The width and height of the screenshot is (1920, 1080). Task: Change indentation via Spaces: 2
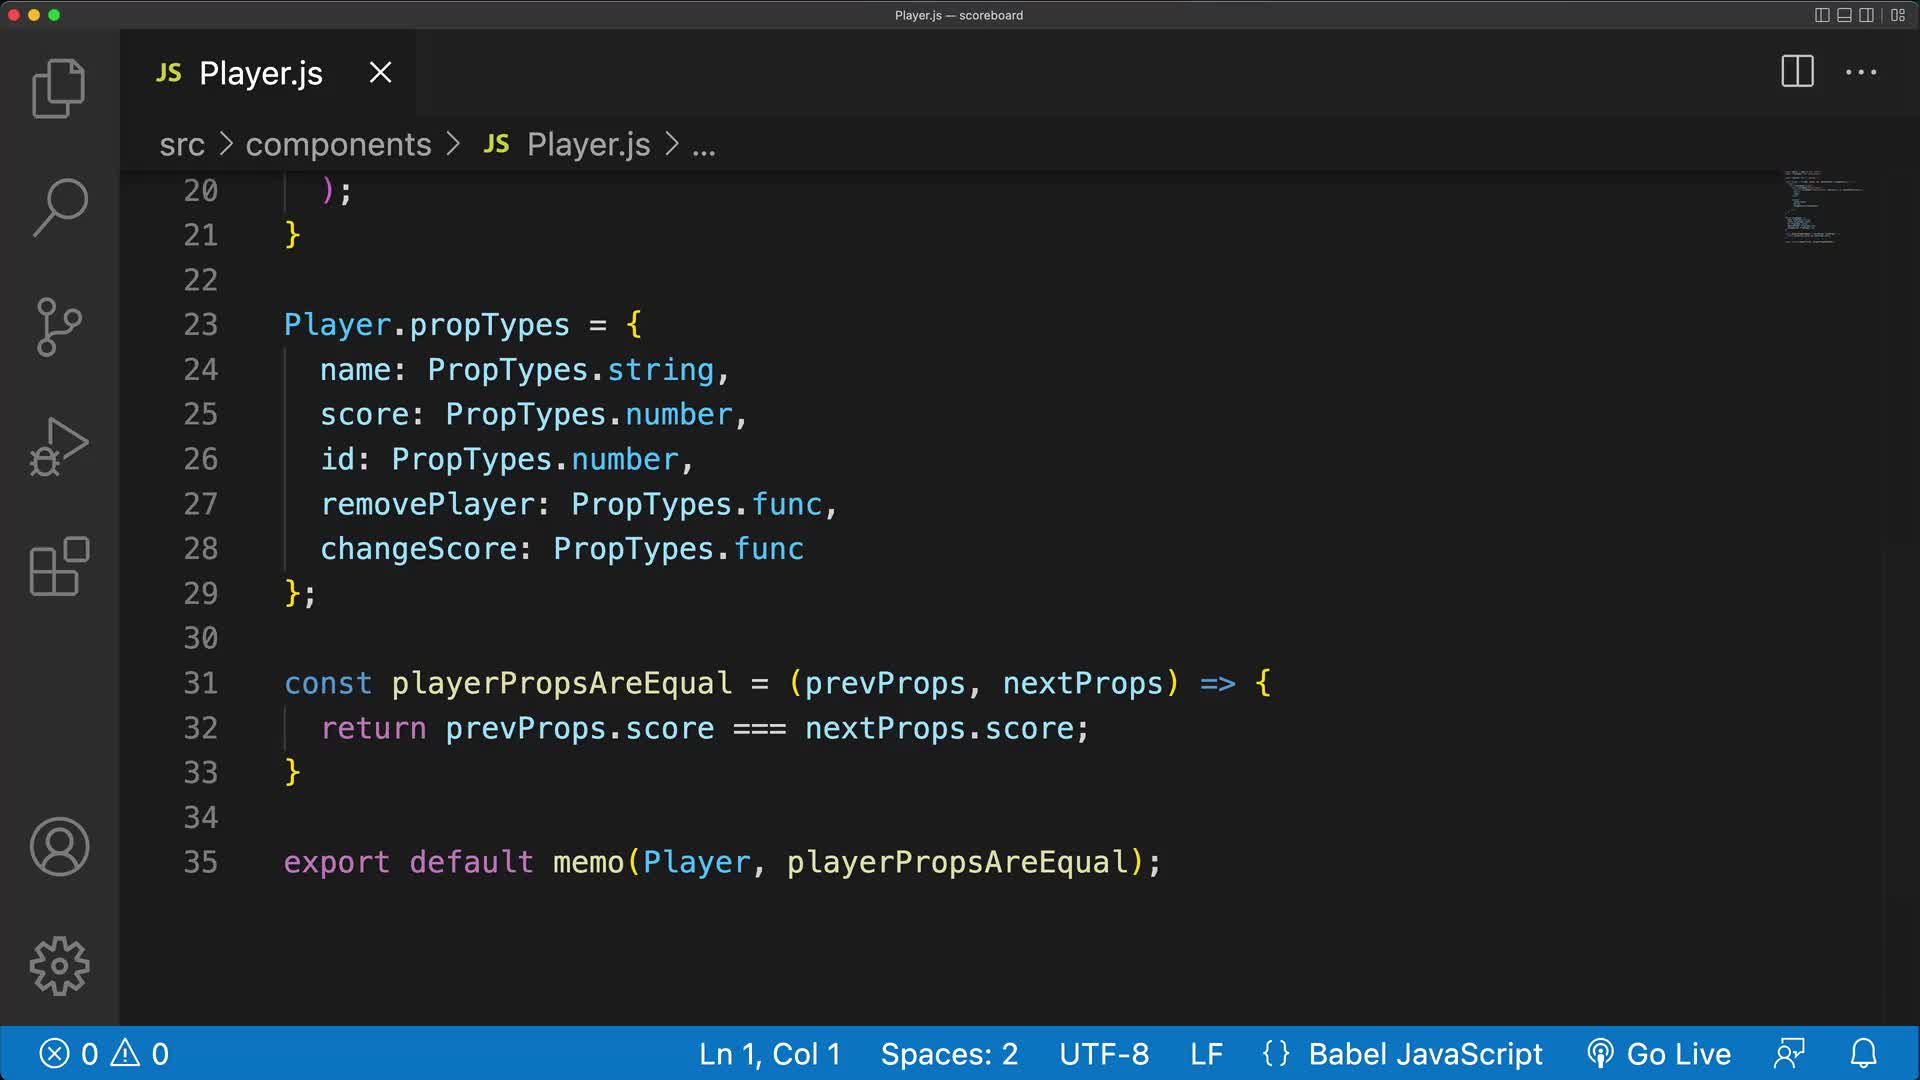[x=947, y=1053]
